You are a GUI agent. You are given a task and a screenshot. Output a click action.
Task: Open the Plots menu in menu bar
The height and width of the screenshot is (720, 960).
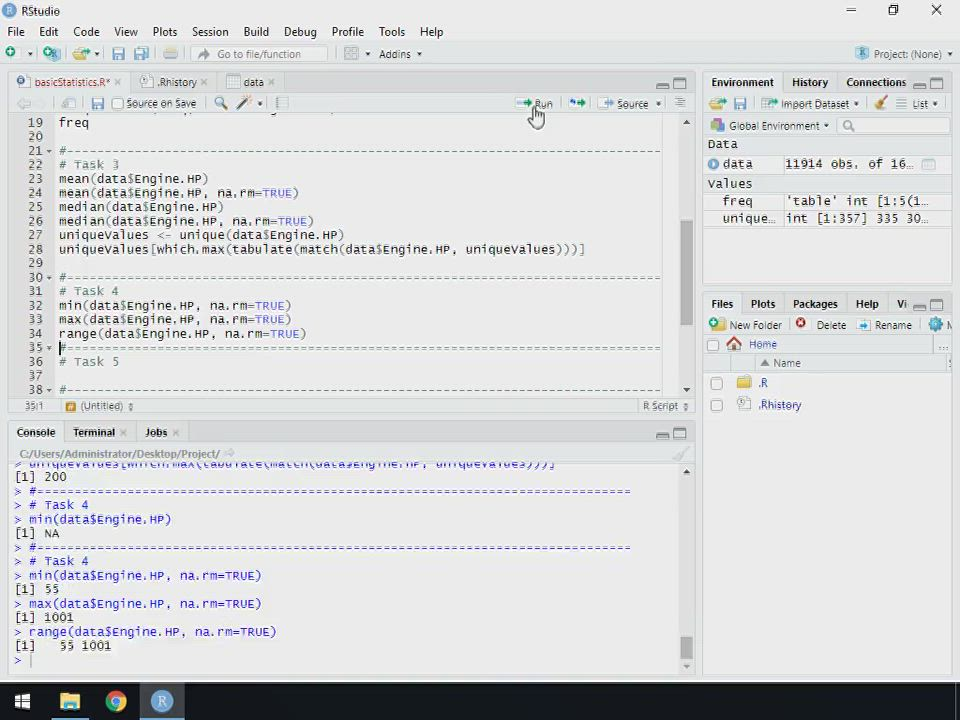pos(164,32)
